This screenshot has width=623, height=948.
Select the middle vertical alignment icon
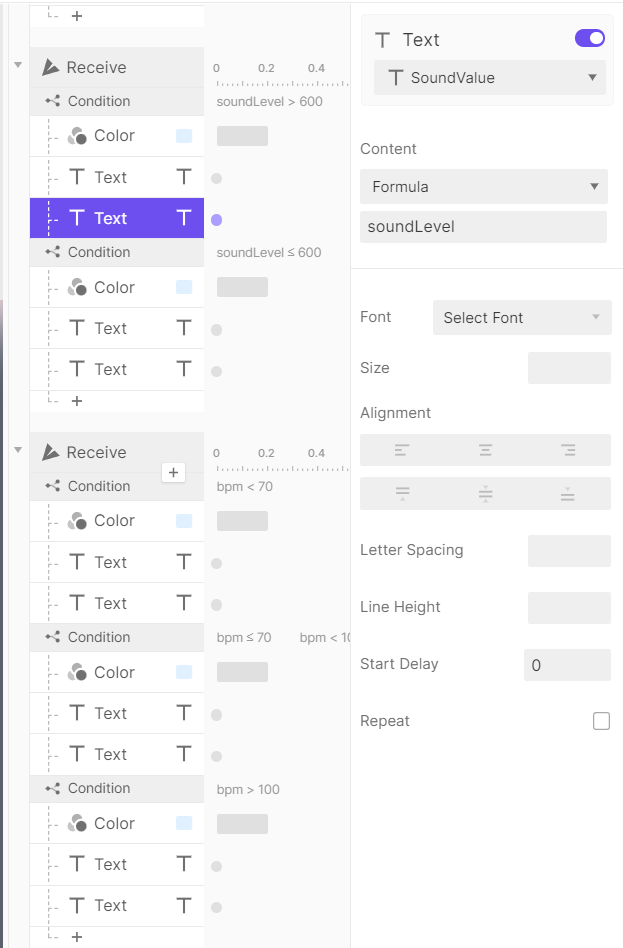485,493
